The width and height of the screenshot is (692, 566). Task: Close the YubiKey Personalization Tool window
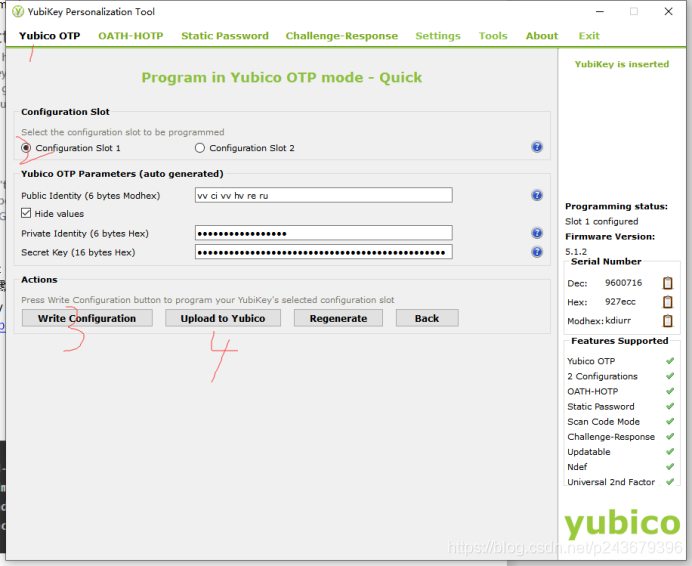click(x=669, y=11)
